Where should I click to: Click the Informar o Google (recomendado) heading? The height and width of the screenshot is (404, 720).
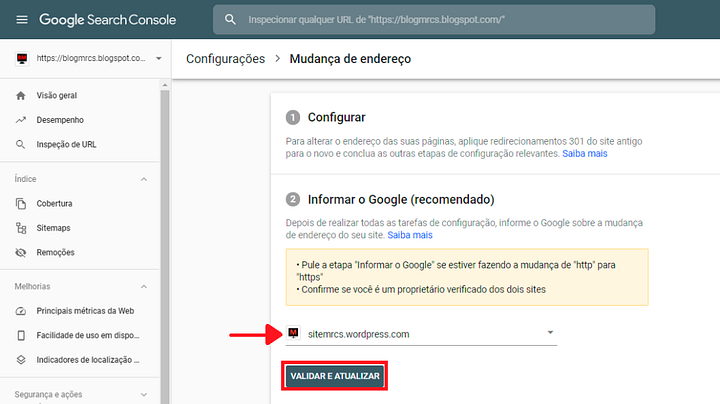click(x=401, y=200)
